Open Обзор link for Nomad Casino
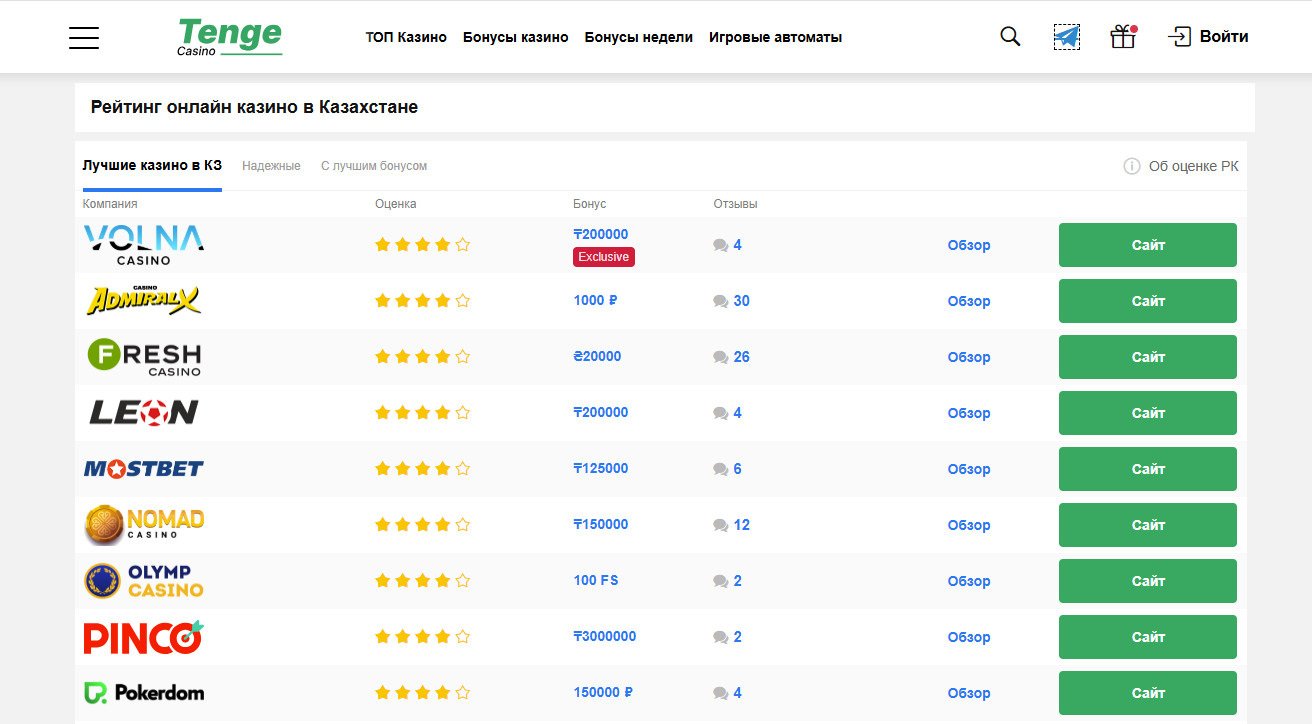The height and width of the screenshot is (724, 1312). pyautogui.click(x=969, y=525)
